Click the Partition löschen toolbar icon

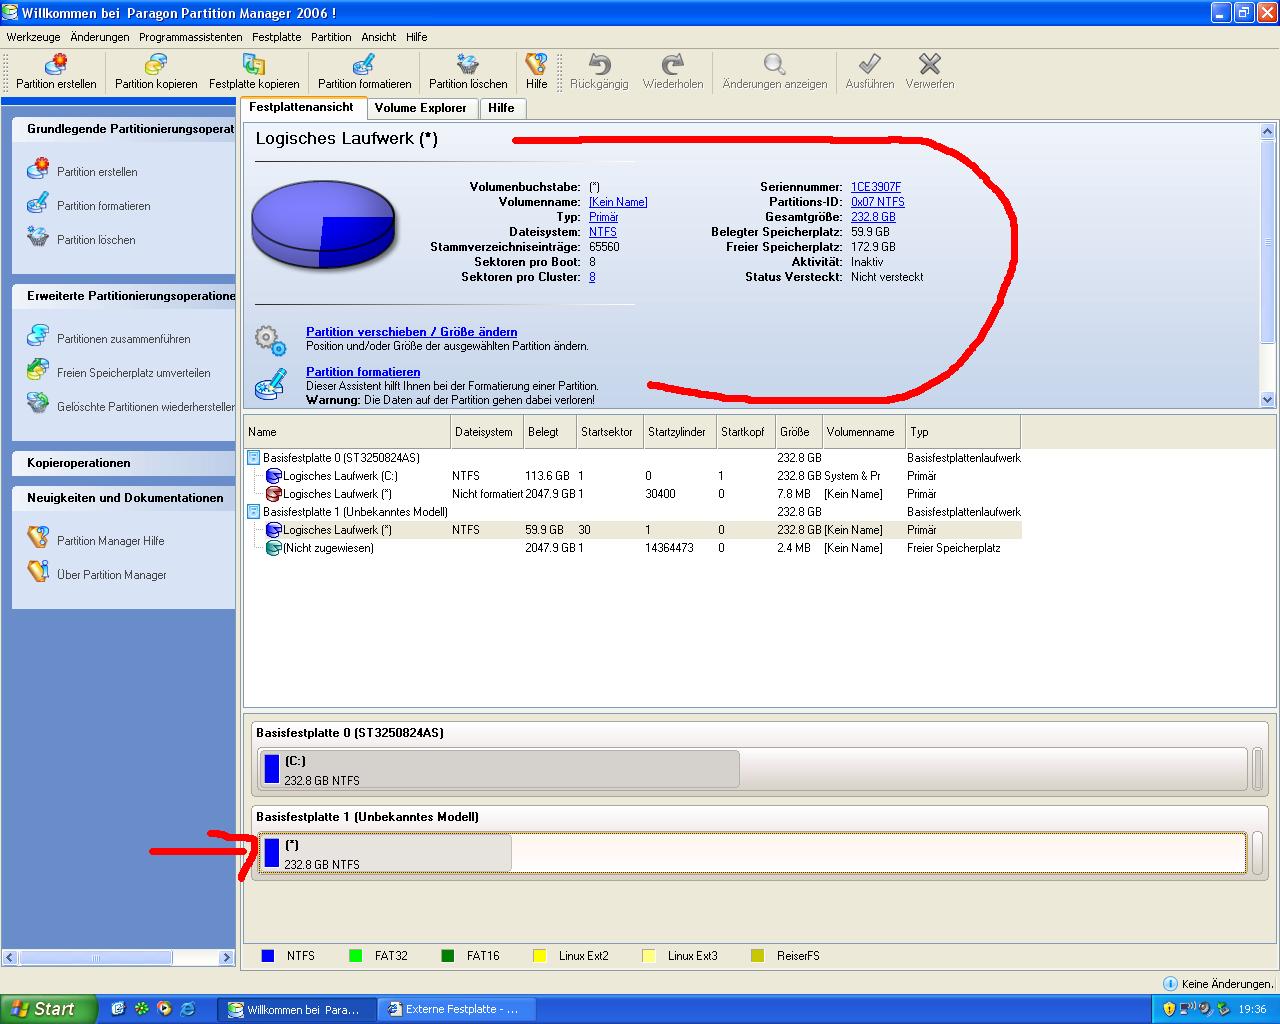[x=468, y=64]
